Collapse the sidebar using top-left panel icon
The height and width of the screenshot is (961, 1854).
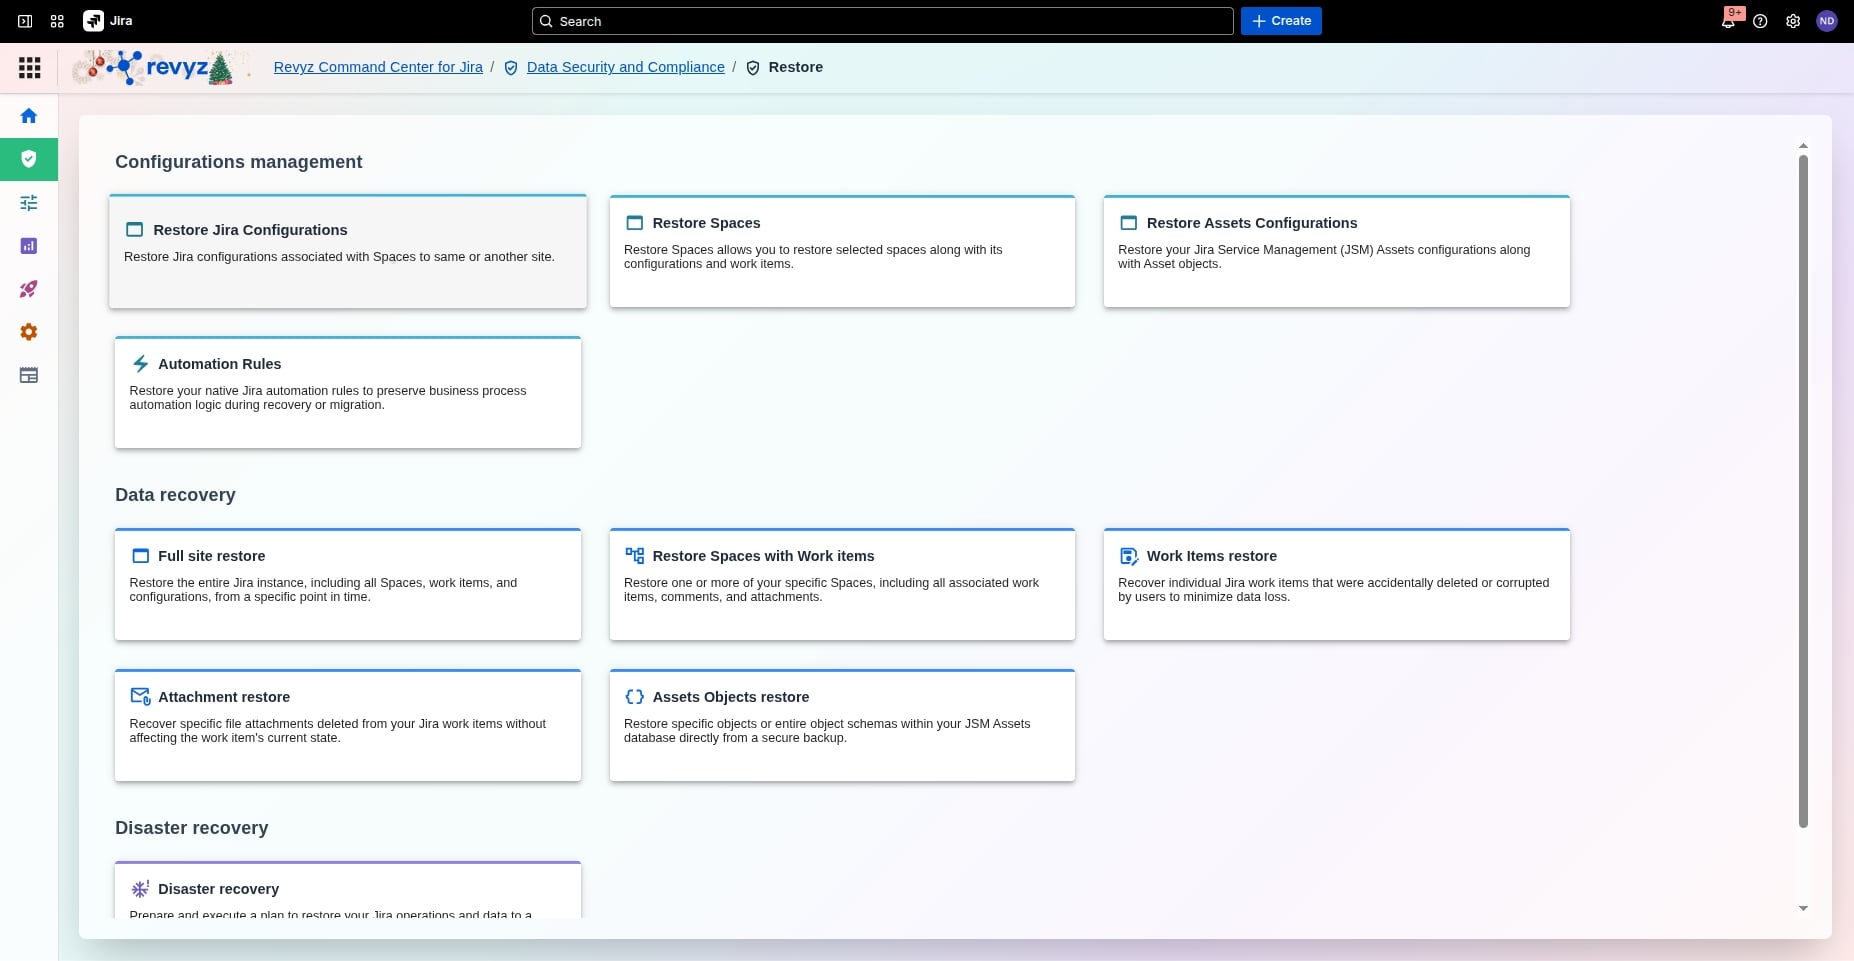[x=25, y=21]
